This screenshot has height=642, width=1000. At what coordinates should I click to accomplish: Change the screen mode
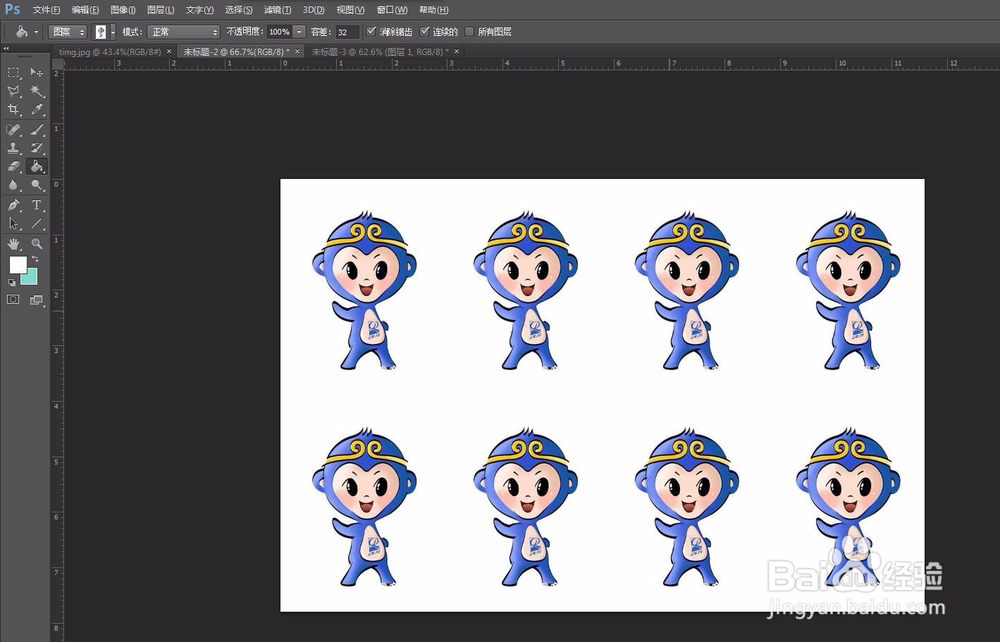click(x=36, y=300)
